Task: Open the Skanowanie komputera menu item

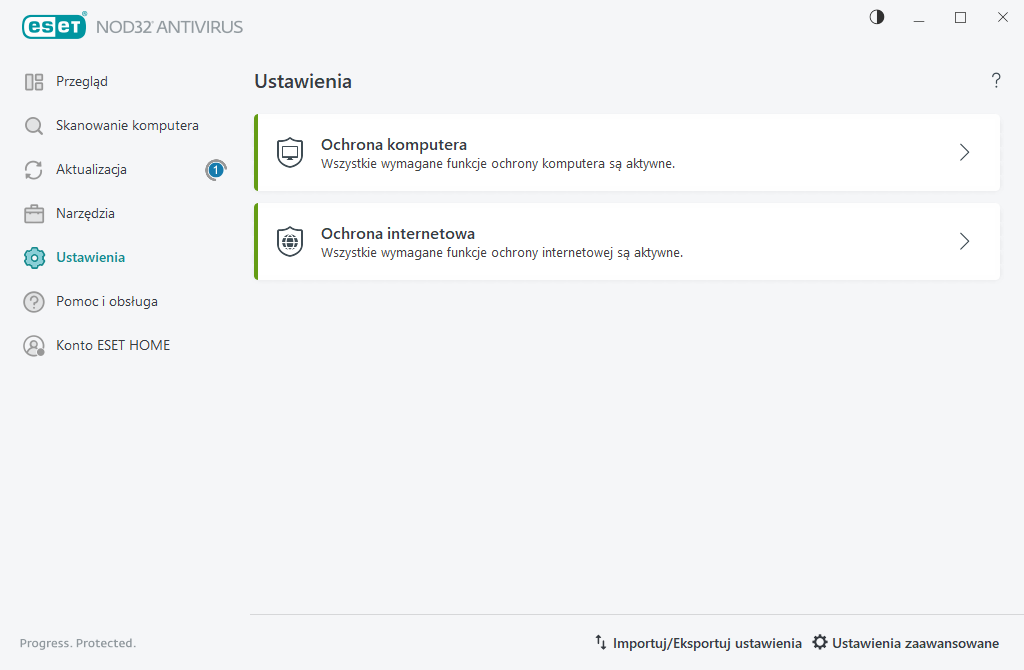Action: point(127,126)
